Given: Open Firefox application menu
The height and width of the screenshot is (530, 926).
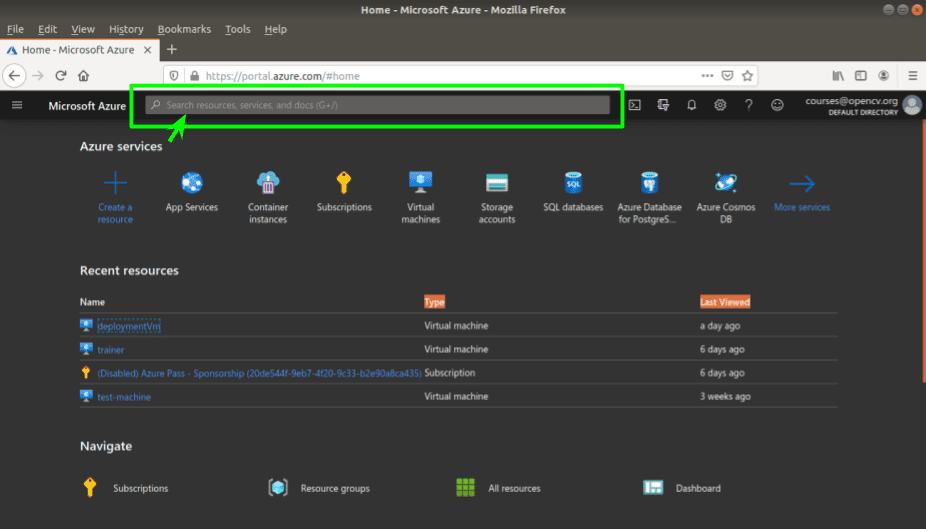Looking at the screenshot, I should click(912, 76).
